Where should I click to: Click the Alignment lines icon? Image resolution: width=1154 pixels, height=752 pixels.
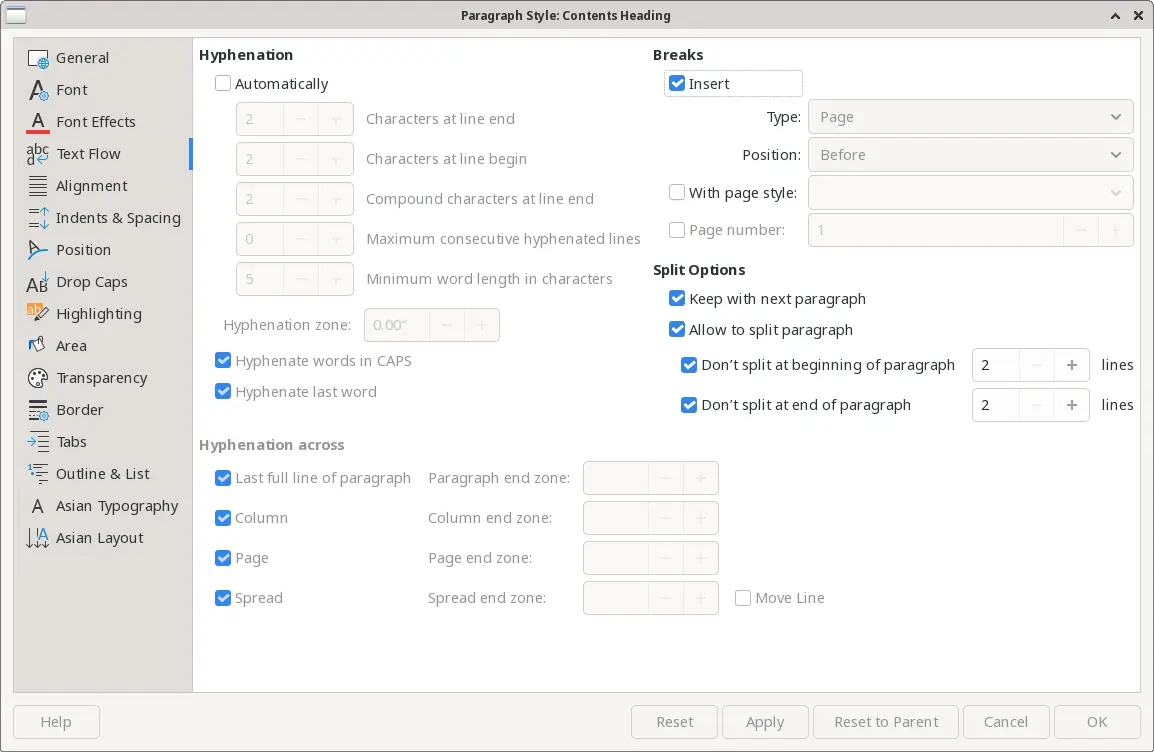[x=38, y=186]
